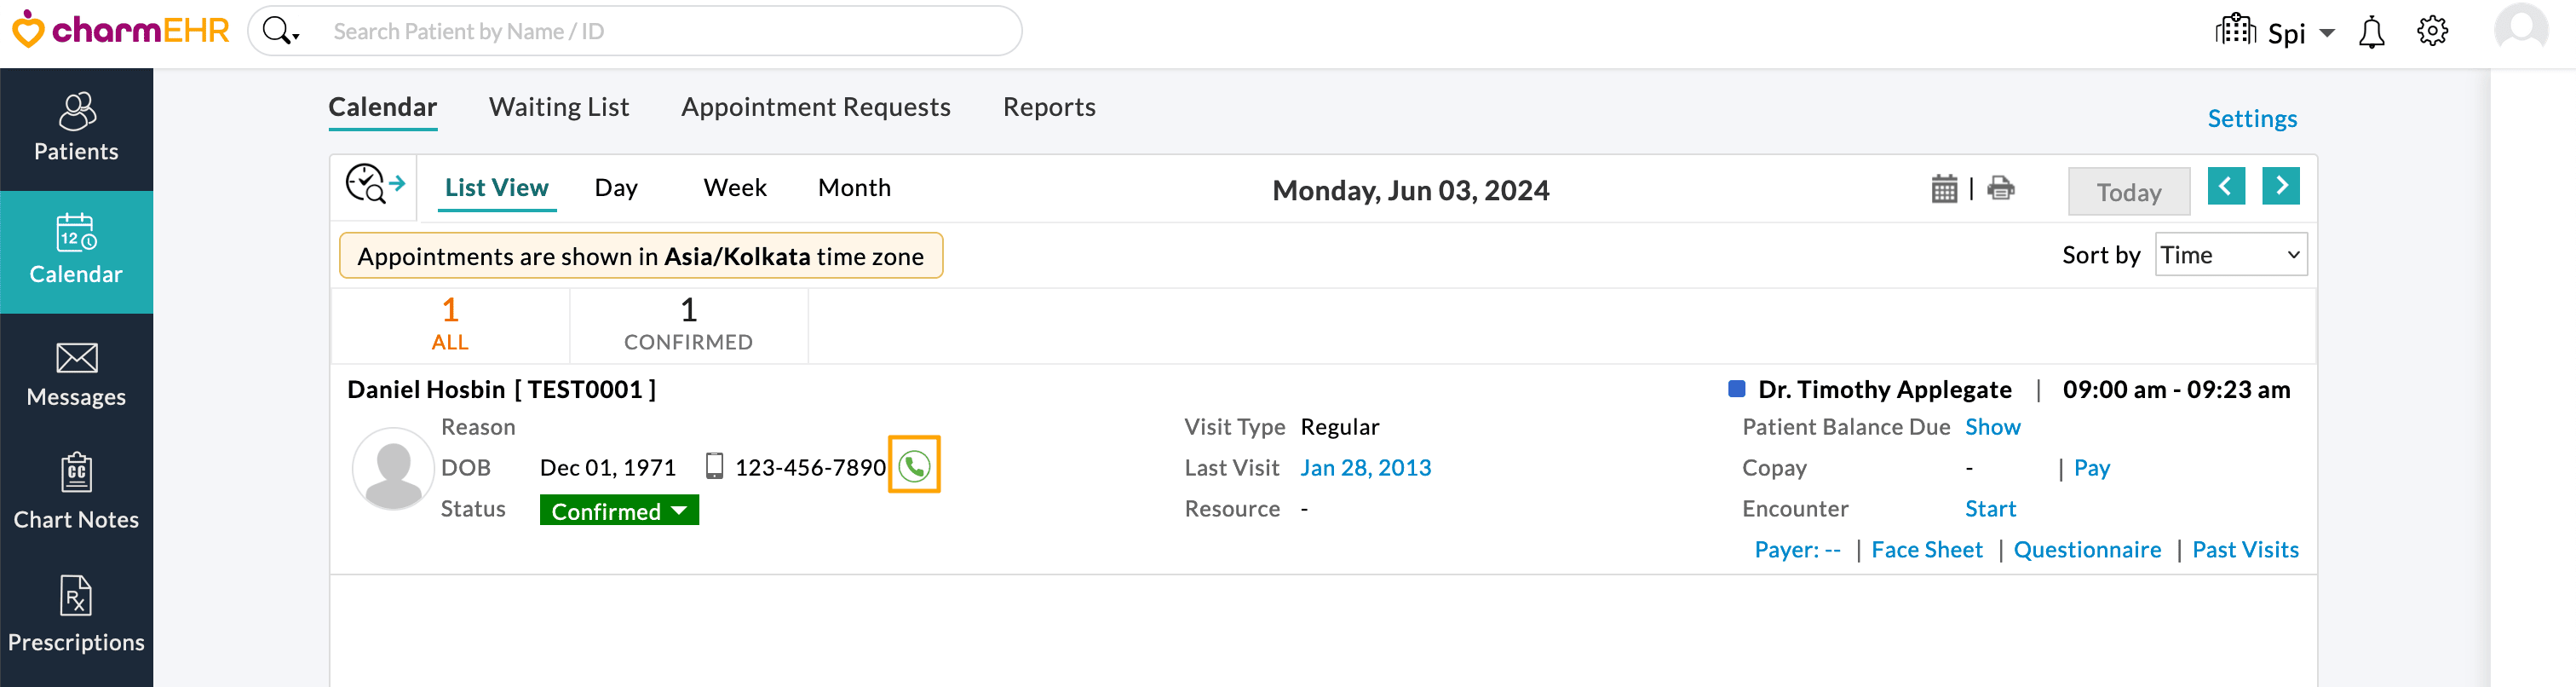This screenshot has width=2576, height=687.
Task: Filter by ALL appointments count
Action: 450,324
